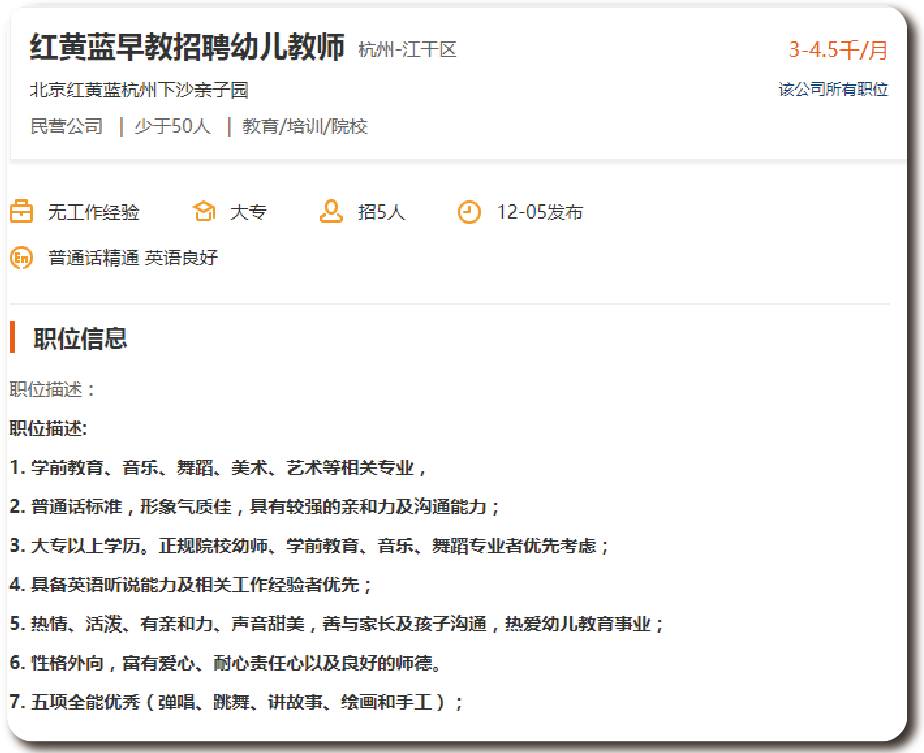
Task: Click the 教育/培训/院校 industry text
Action: pos(305,126)
